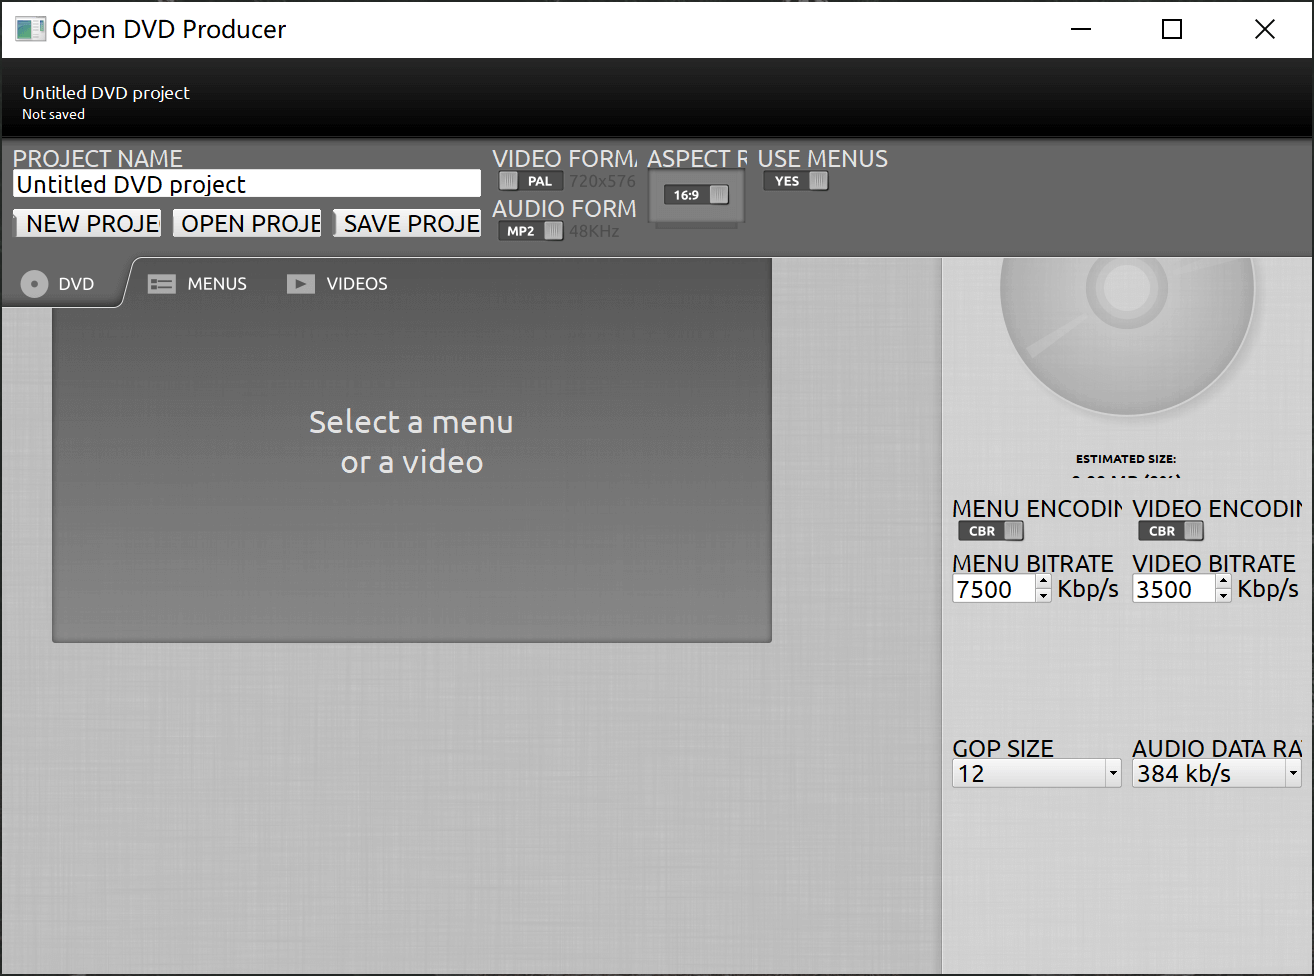Open the Audio Data Rate dropdown
This screenshot has width=1314, height=976.
point(1217,773)
